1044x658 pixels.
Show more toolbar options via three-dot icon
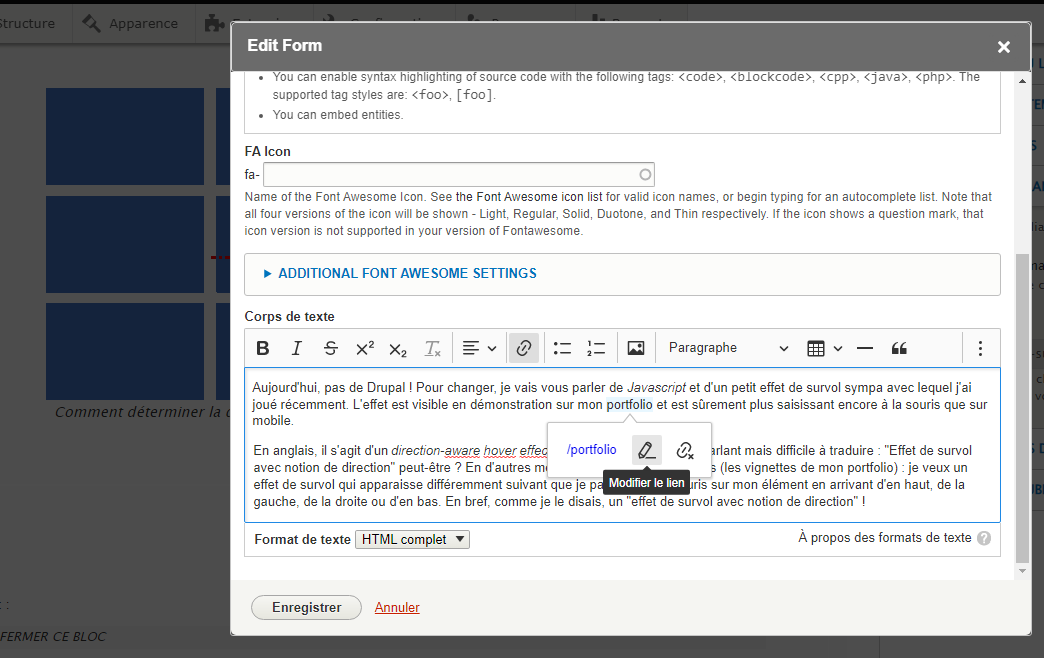(981, 347)
